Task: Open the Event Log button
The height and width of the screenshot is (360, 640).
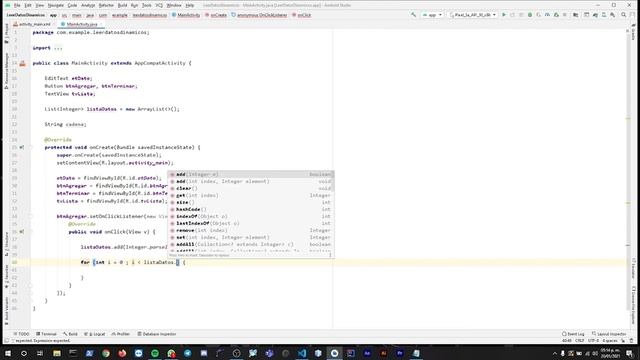Action: pos(573,334)
